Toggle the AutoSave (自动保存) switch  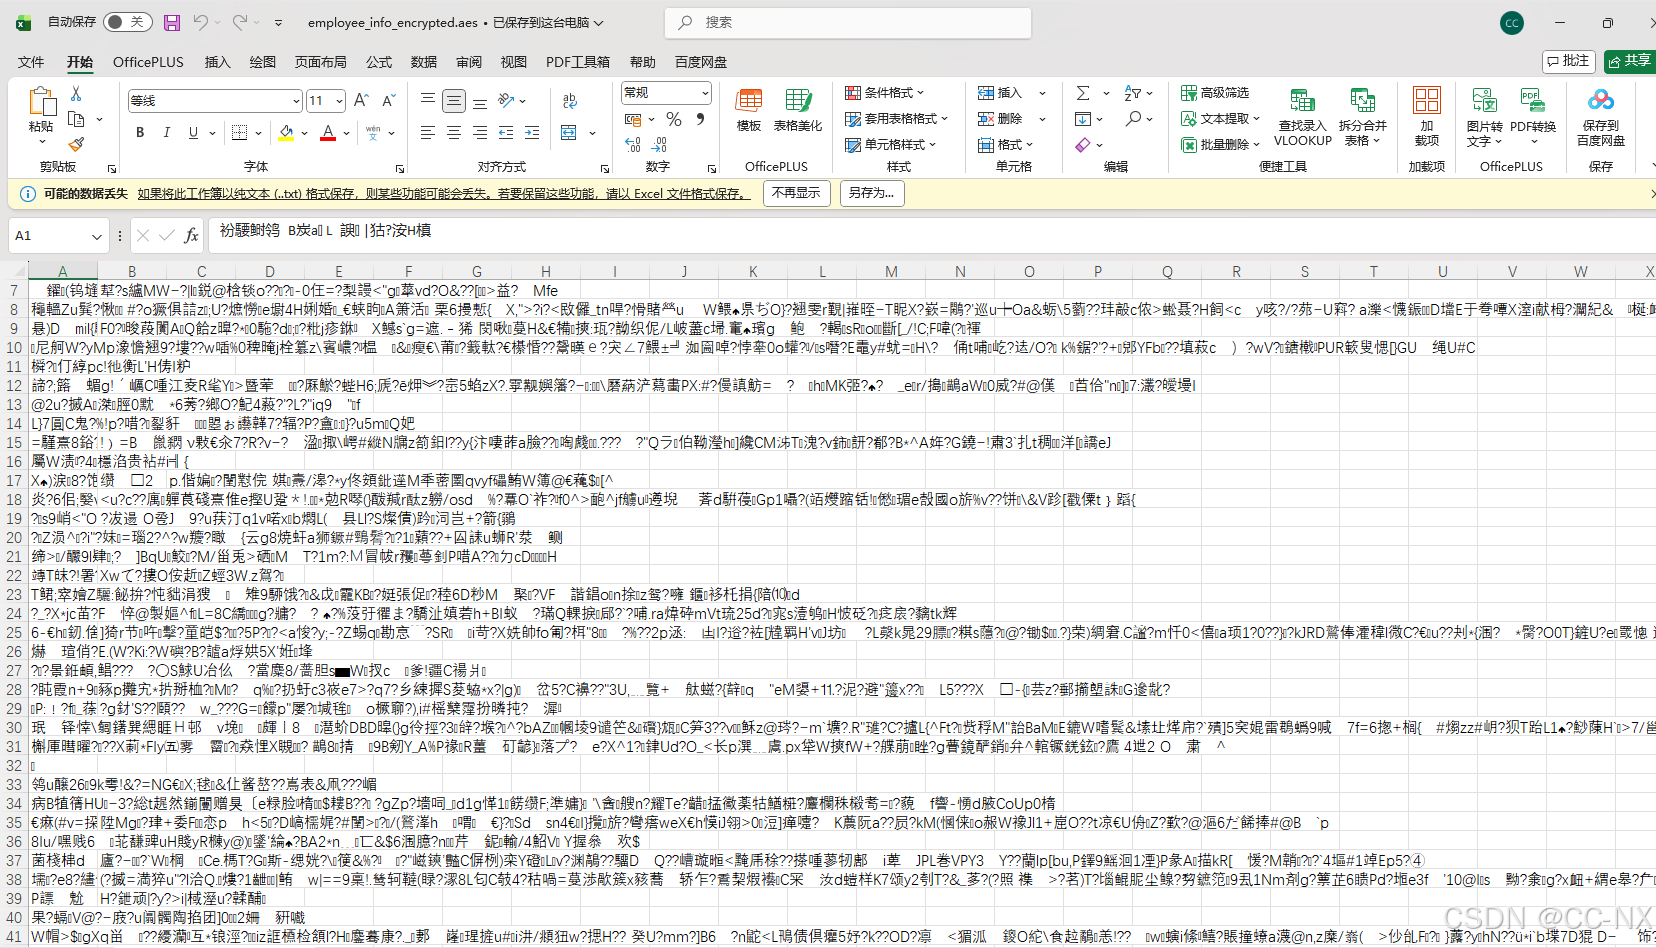(127, 22)
